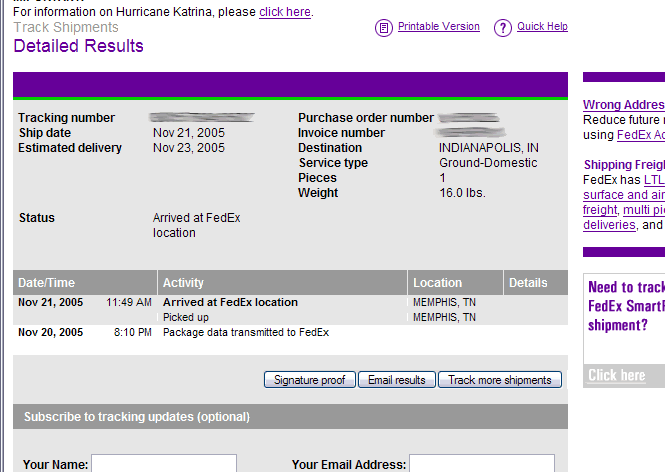Click the Signature proof button
Viewport: 665px width, 472px height.
[310, 380]
